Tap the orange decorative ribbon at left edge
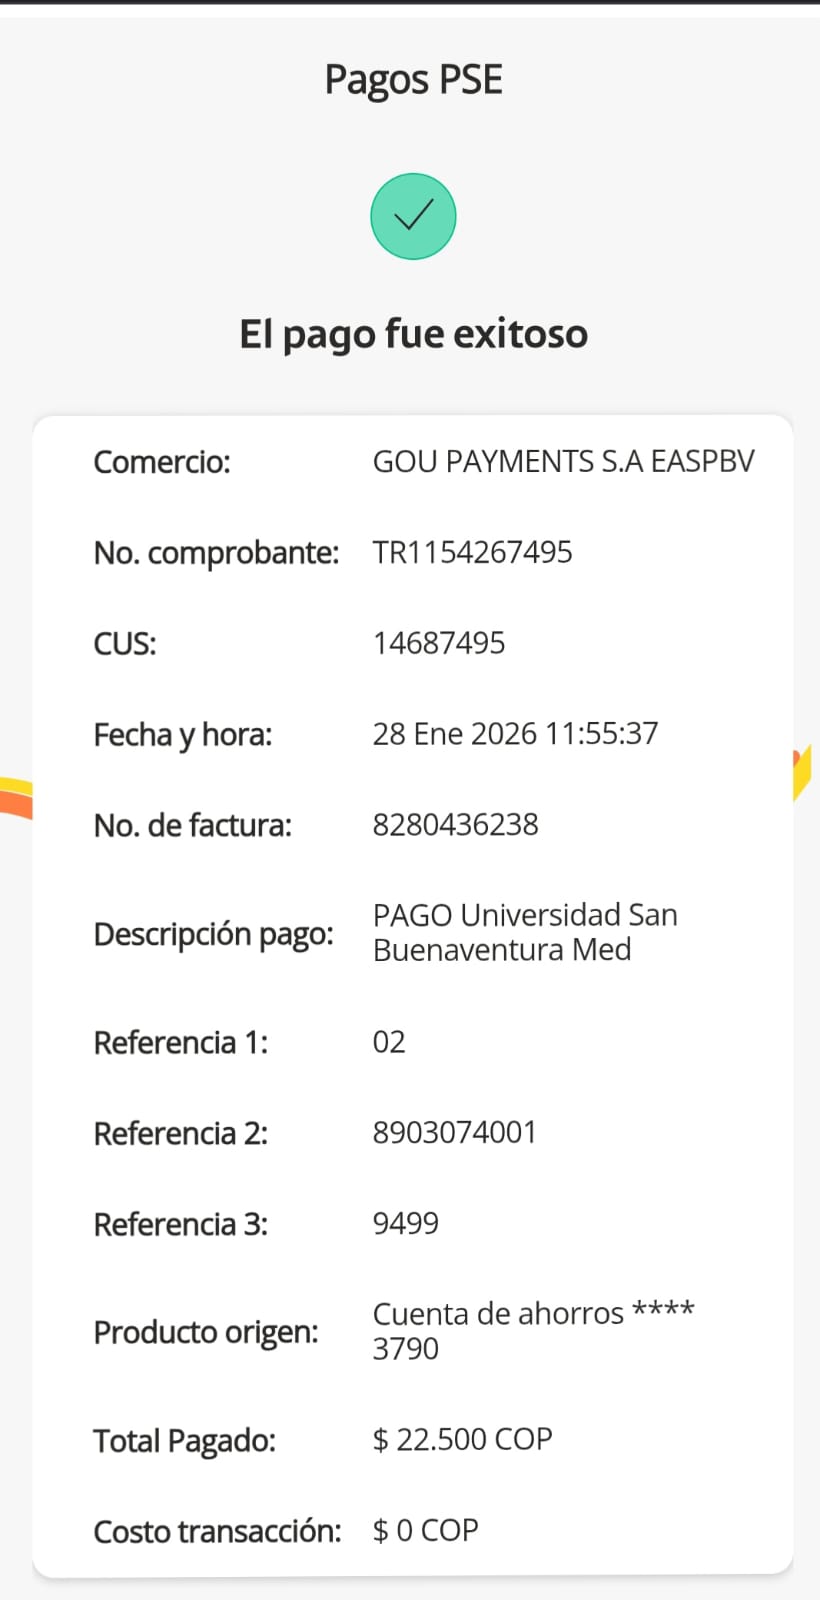 (16, 798)
